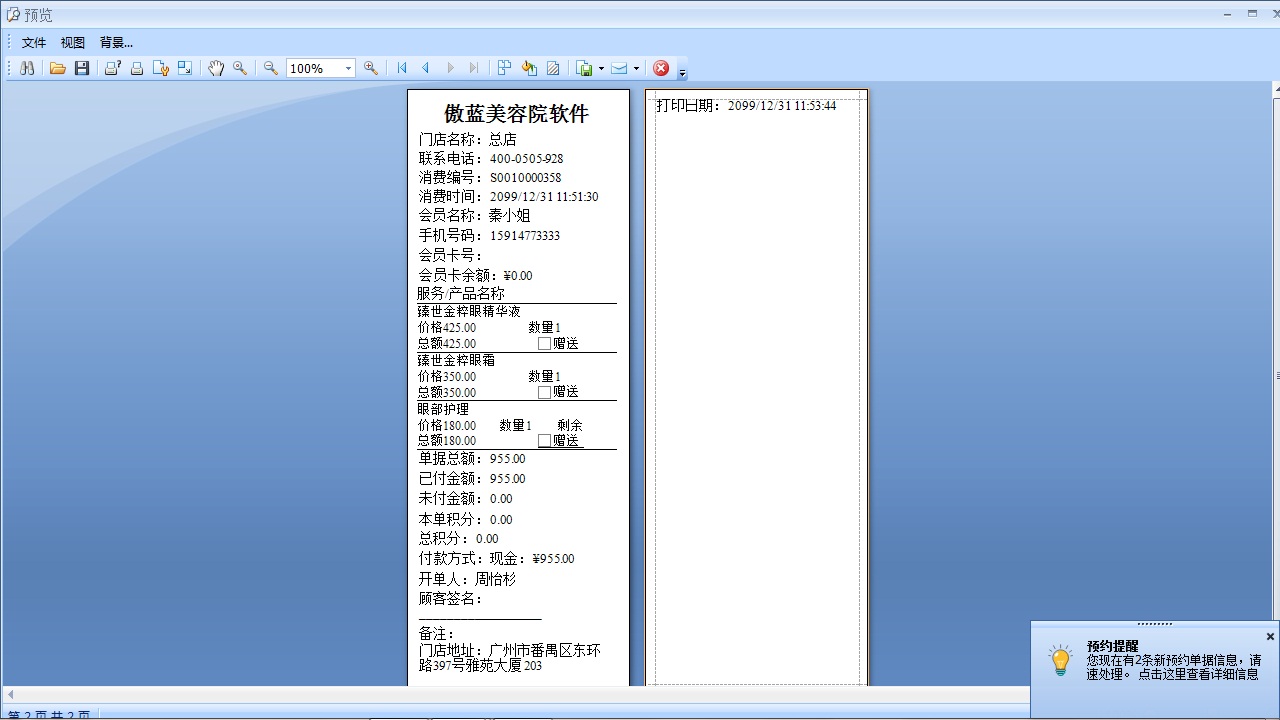Toggle 赠送 checkbox for 臻世金粹眼精华液
1280x720 pixels.
545,343
